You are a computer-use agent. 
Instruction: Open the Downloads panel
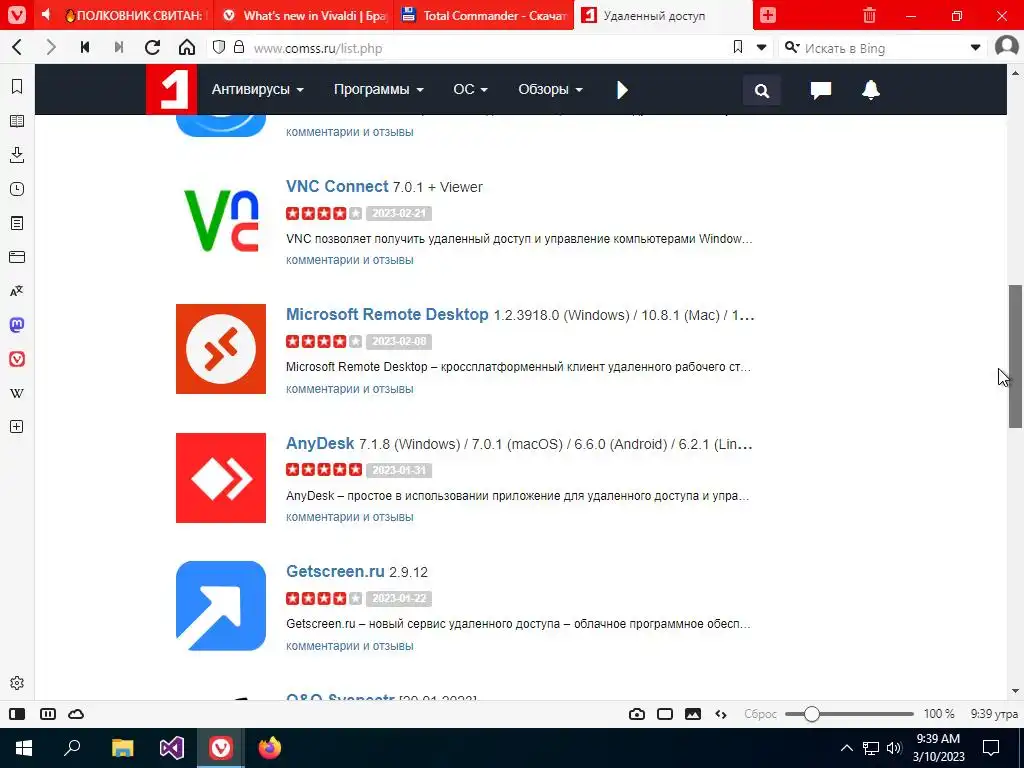click(x=17, y=155)
